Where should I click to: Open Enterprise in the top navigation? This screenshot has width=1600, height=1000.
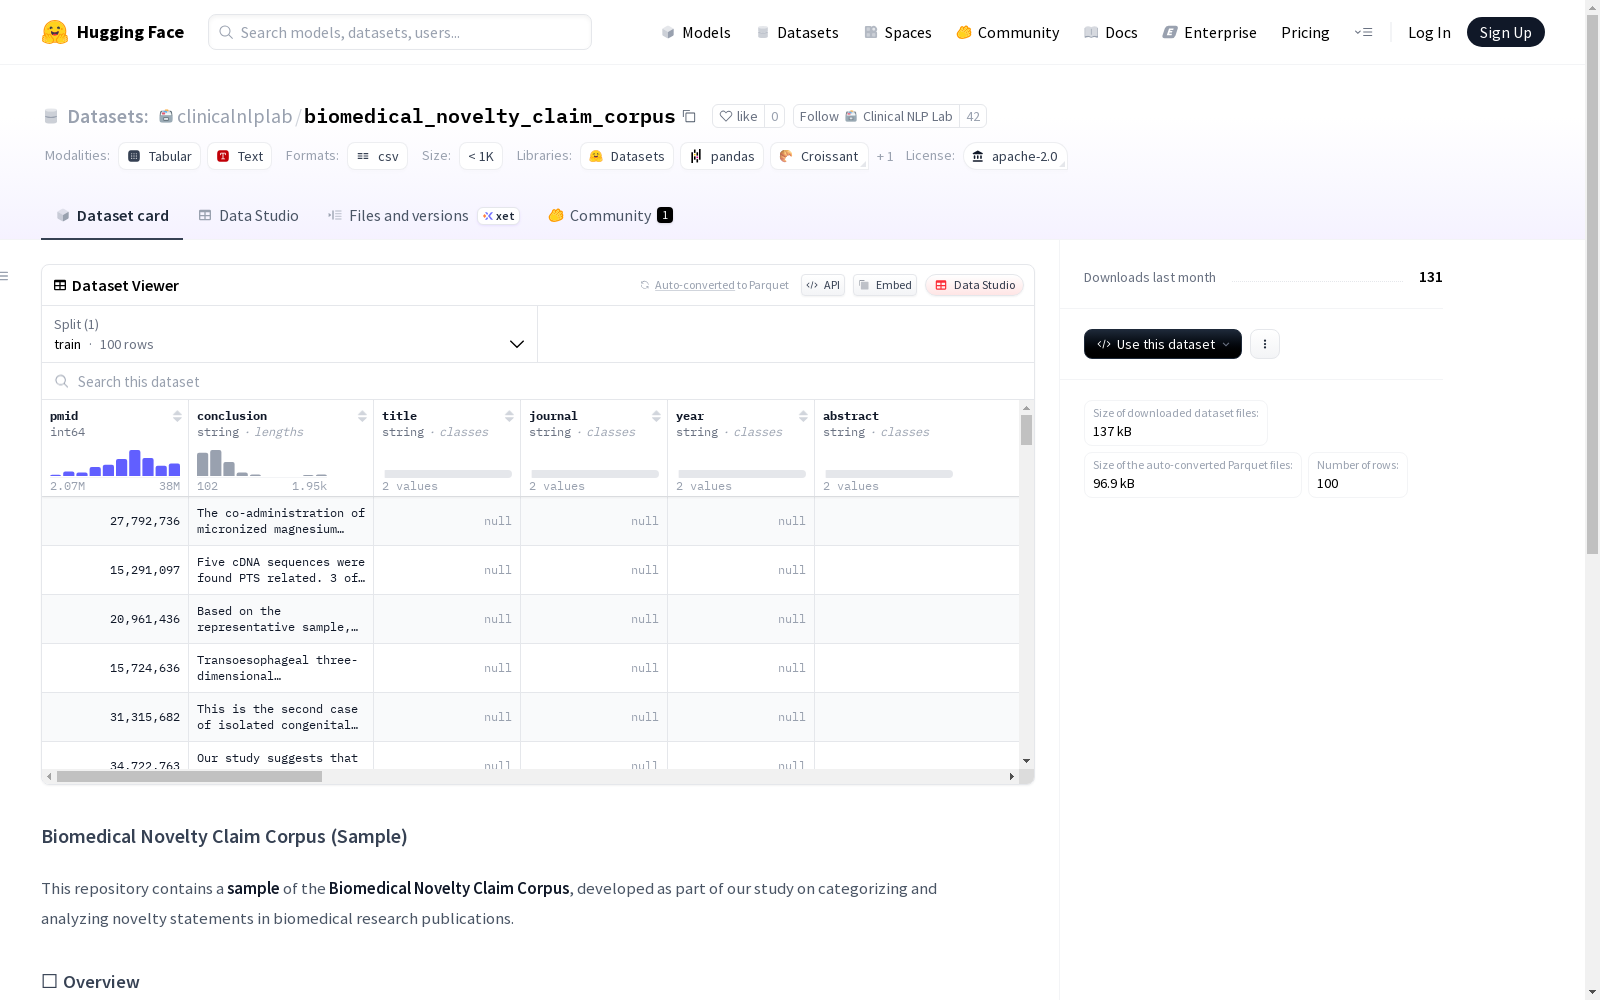(1210, 32)
